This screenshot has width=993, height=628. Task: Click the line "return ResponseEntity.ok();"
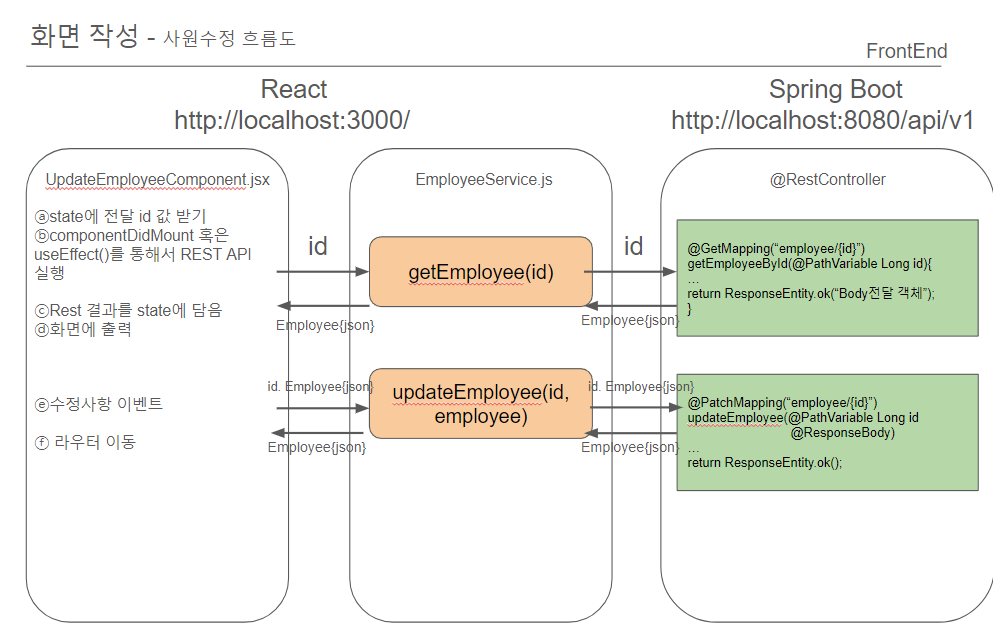tap(764, 463)
